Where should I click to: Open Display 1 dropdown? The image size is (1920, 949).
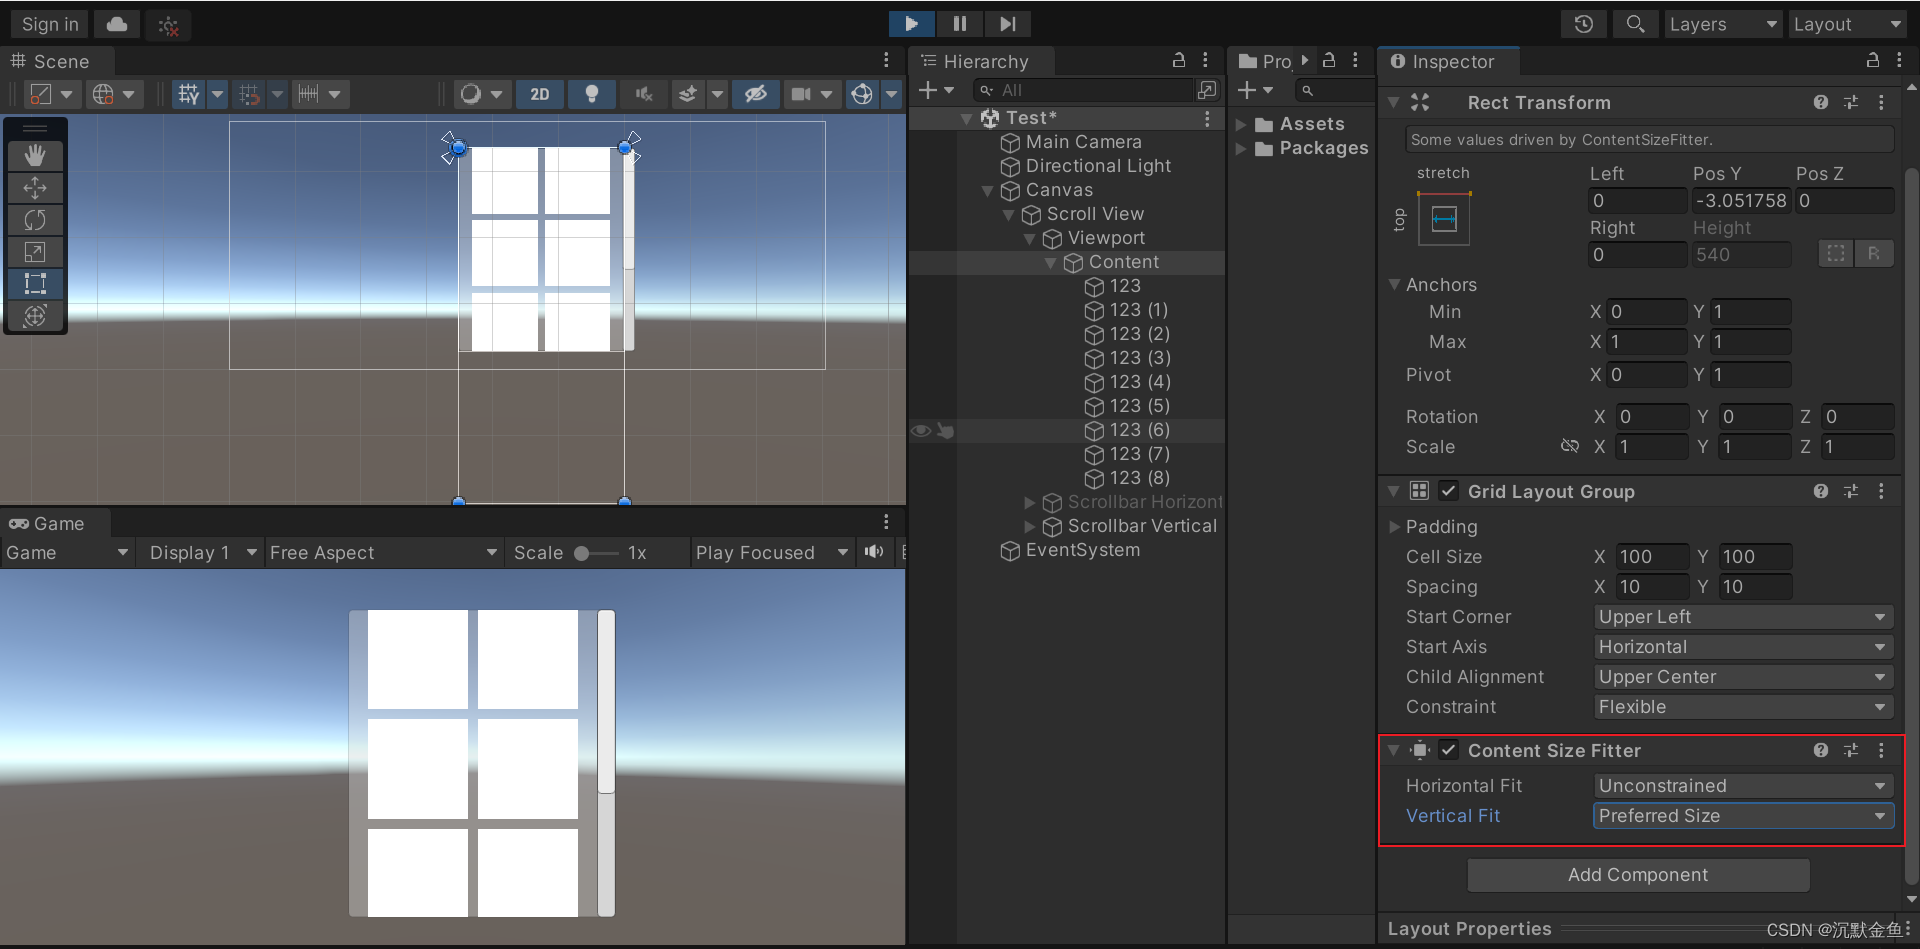[203, 552]
